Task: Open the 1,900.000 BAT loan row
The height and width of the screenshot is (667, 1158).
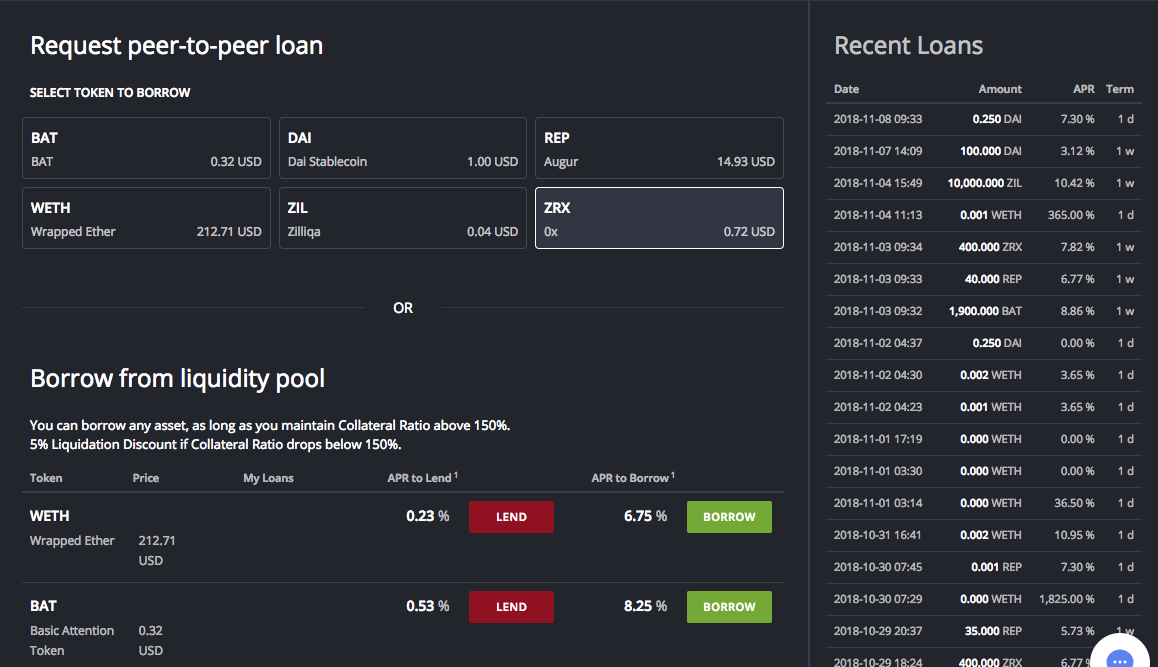Action: point(984,311)
